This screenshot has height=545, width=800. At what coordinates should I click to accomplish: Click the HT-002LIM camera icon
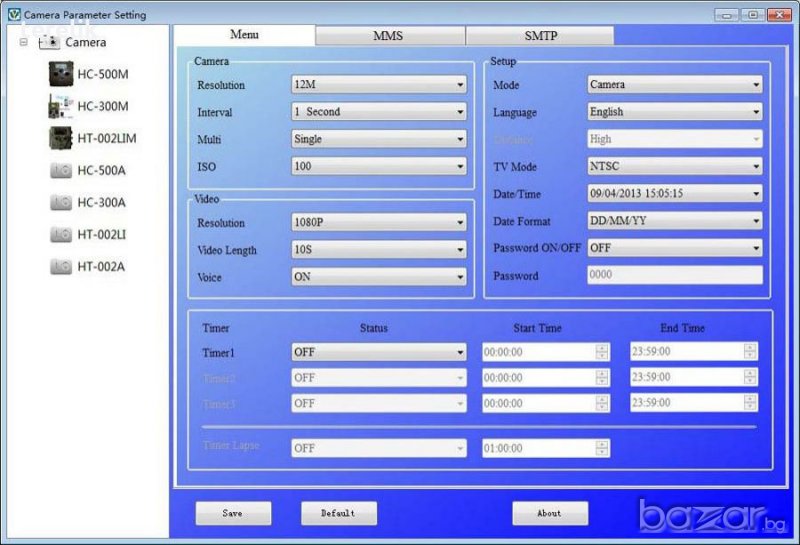[x=61, y=137]
